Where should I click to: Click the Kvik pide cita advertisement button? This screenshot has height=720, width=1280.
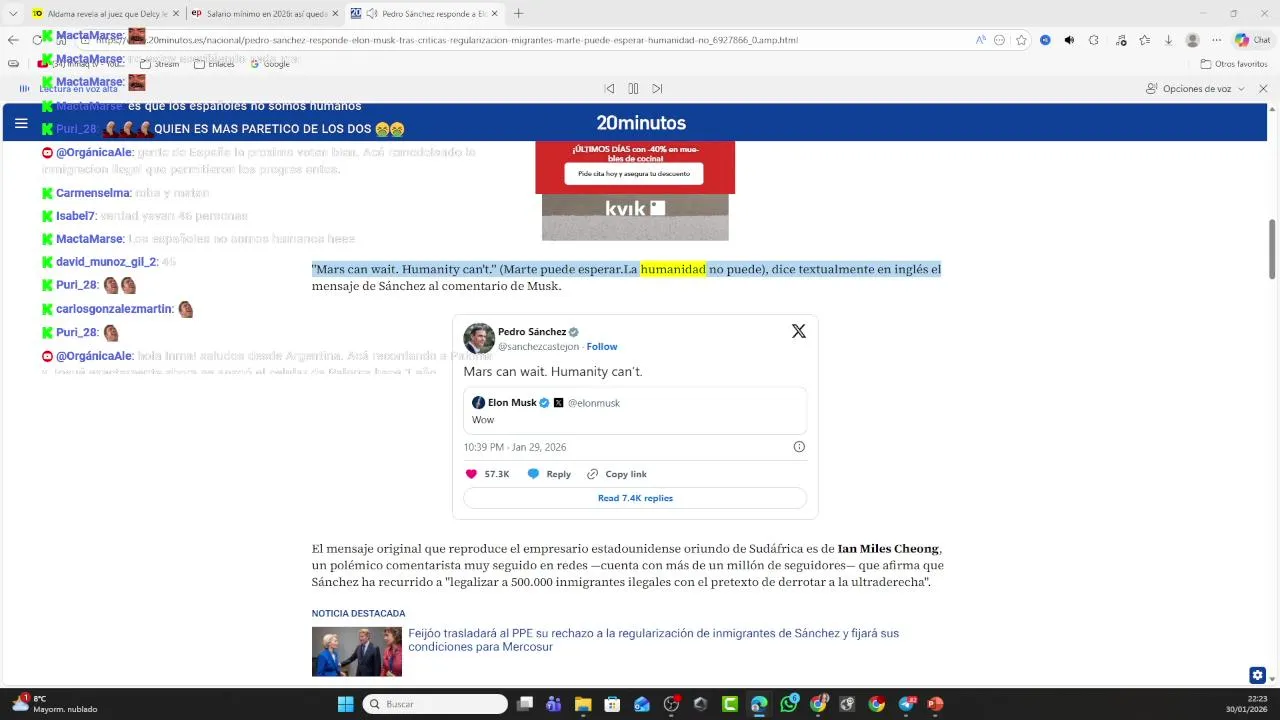pos(635,173)
